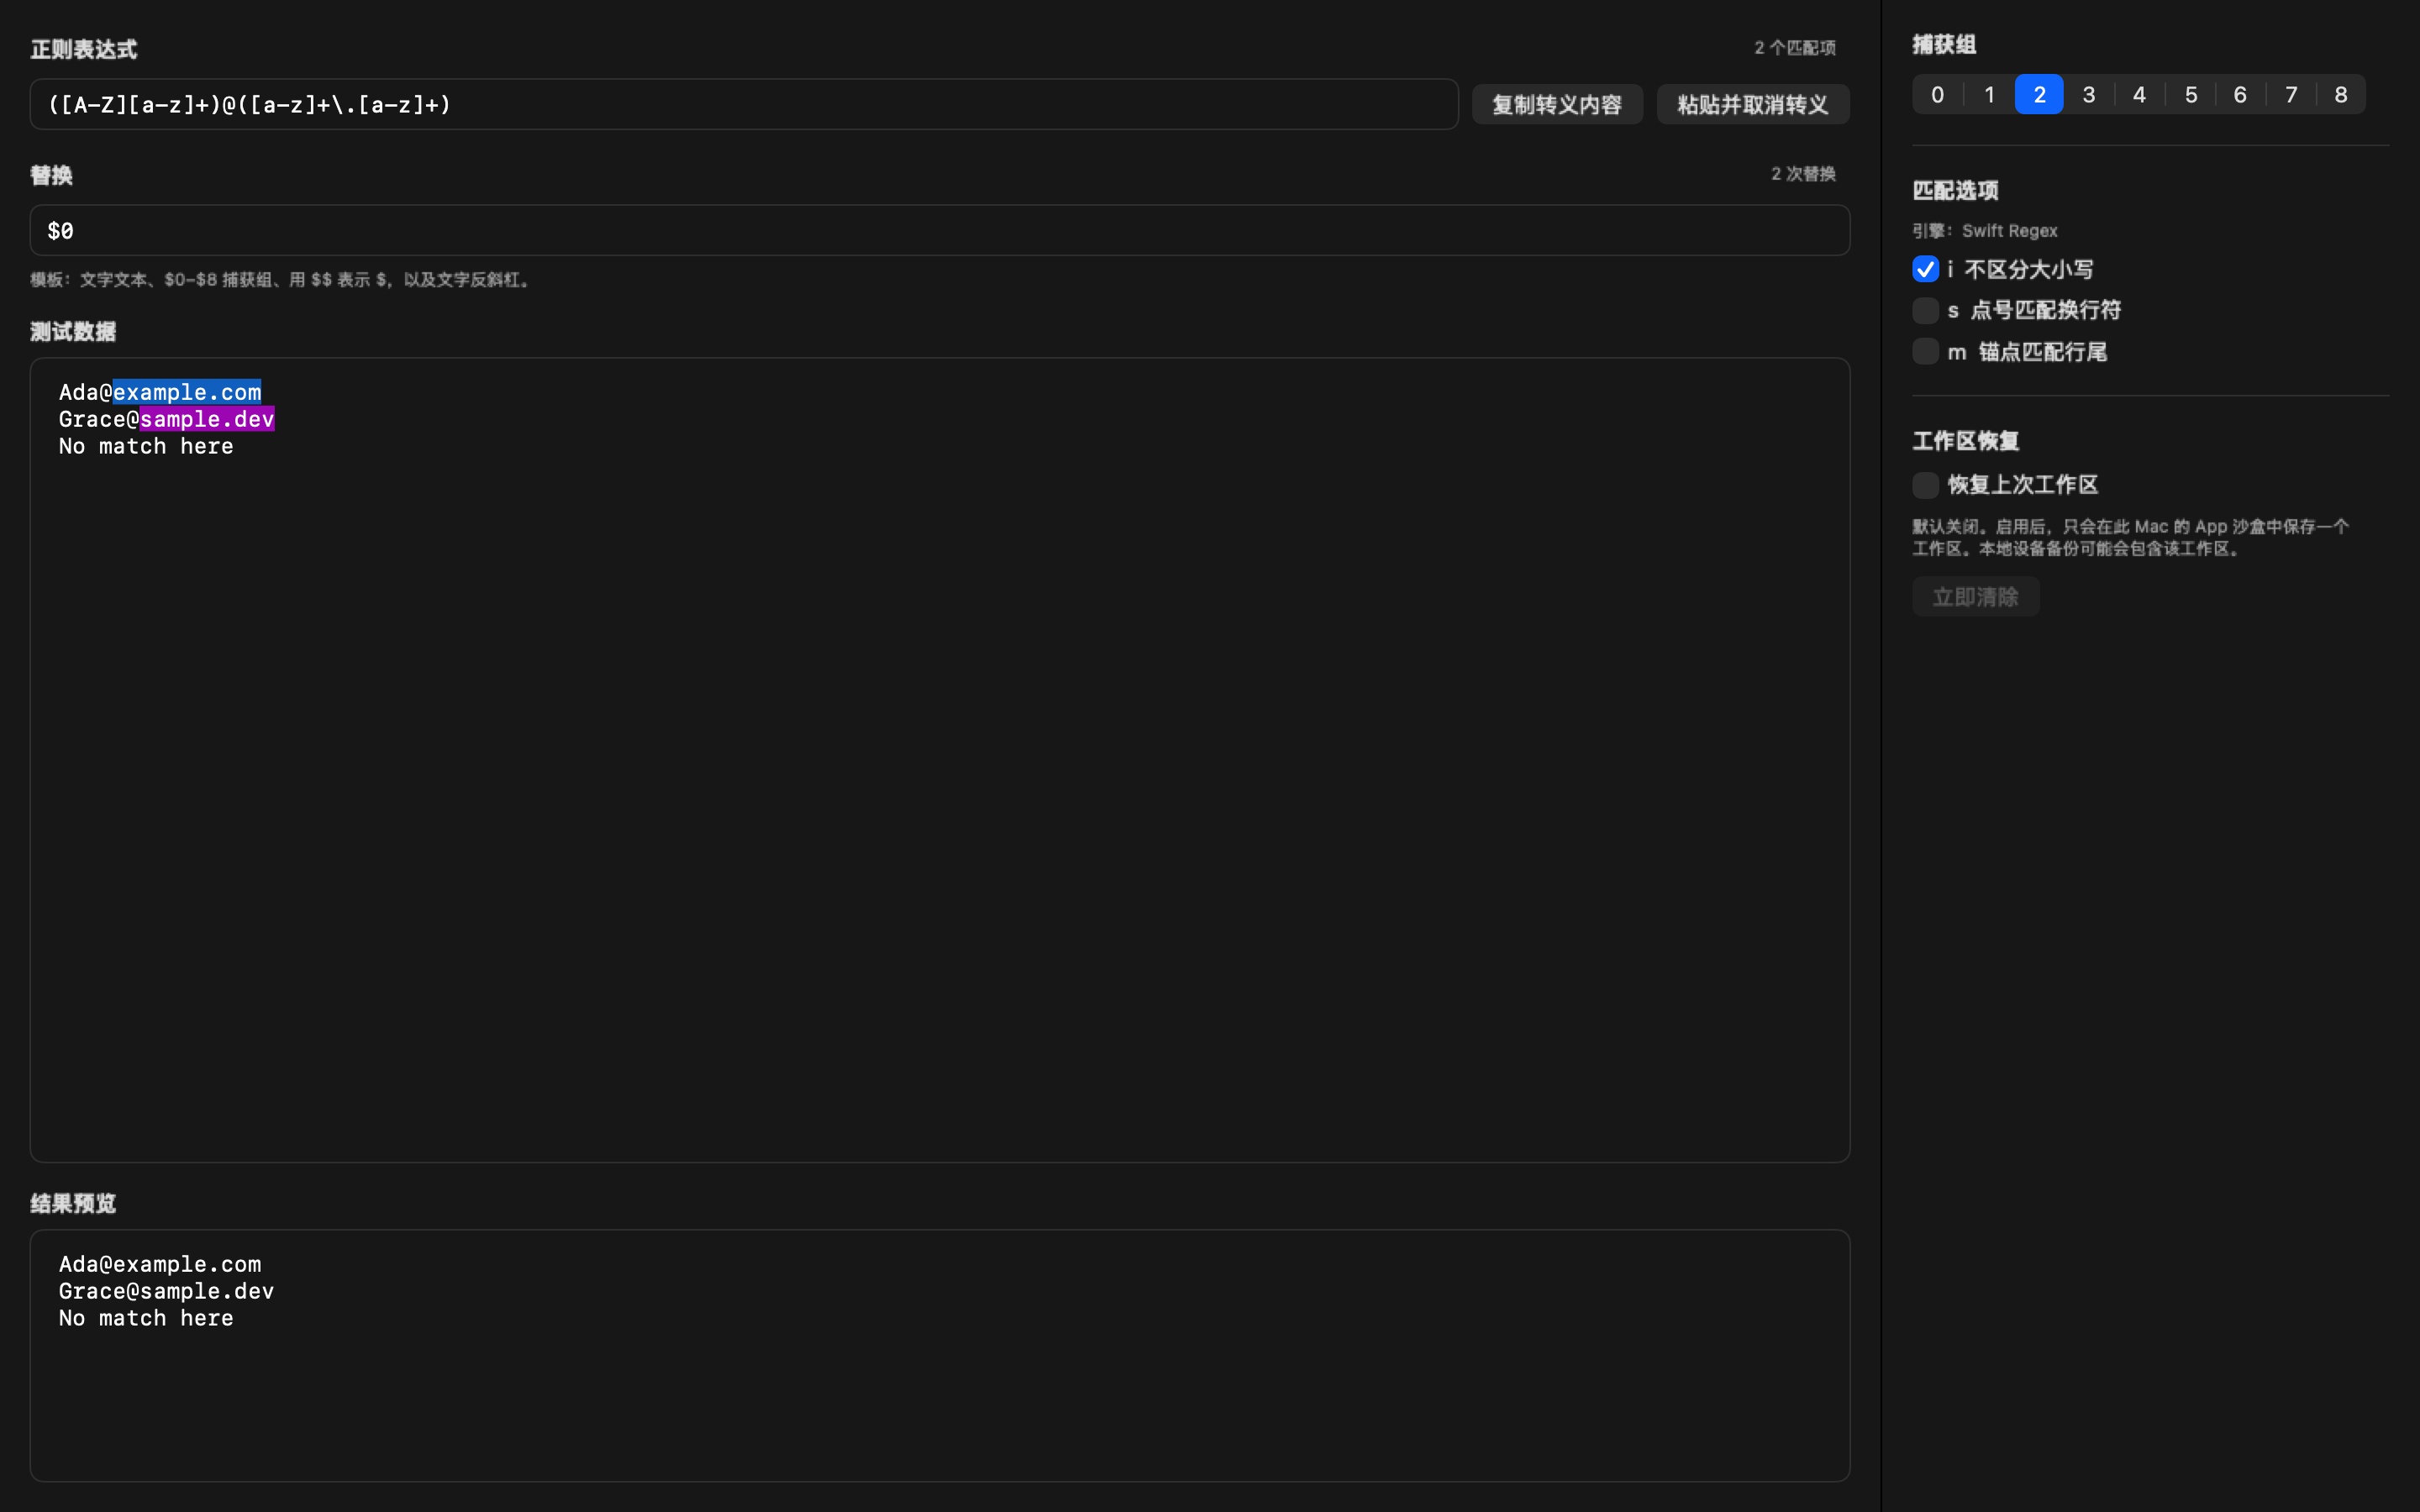
Task: Click 'Ada@example.com' in the 结果预览 pane
Action: click(x=160, y=1264)
